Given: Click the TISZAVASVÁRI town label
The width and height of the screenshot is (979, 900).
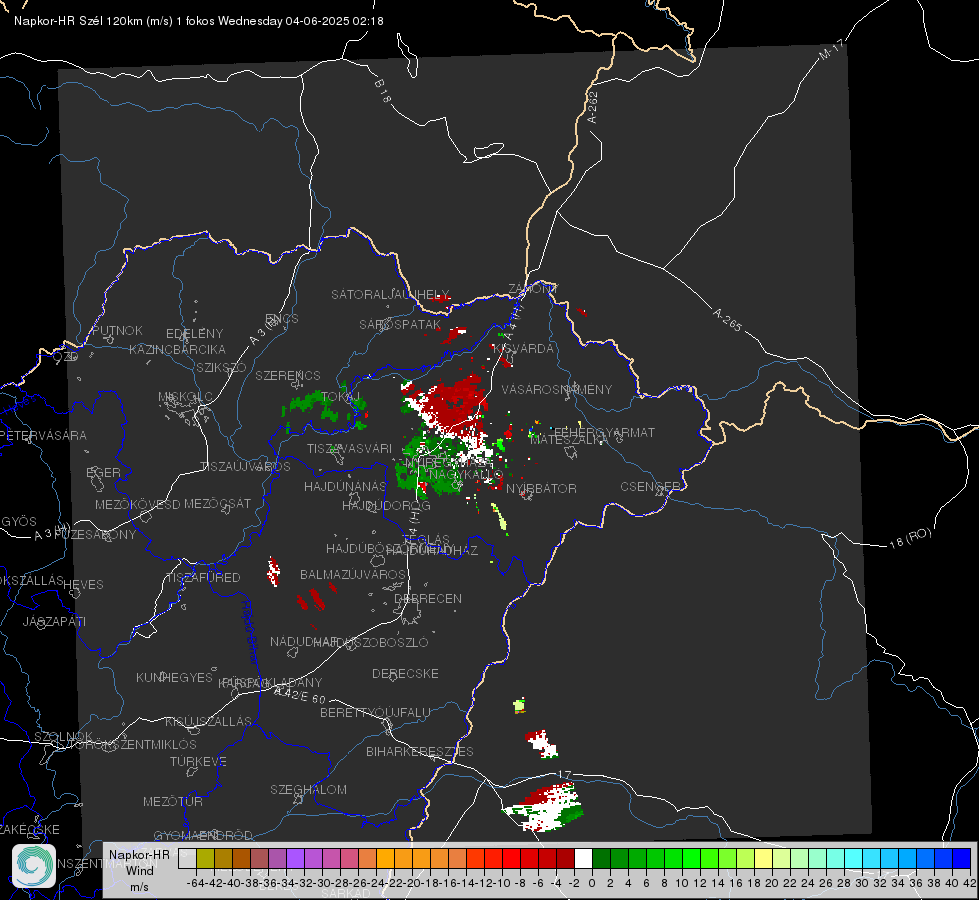Looking at the screenshot, I should 349,448.
